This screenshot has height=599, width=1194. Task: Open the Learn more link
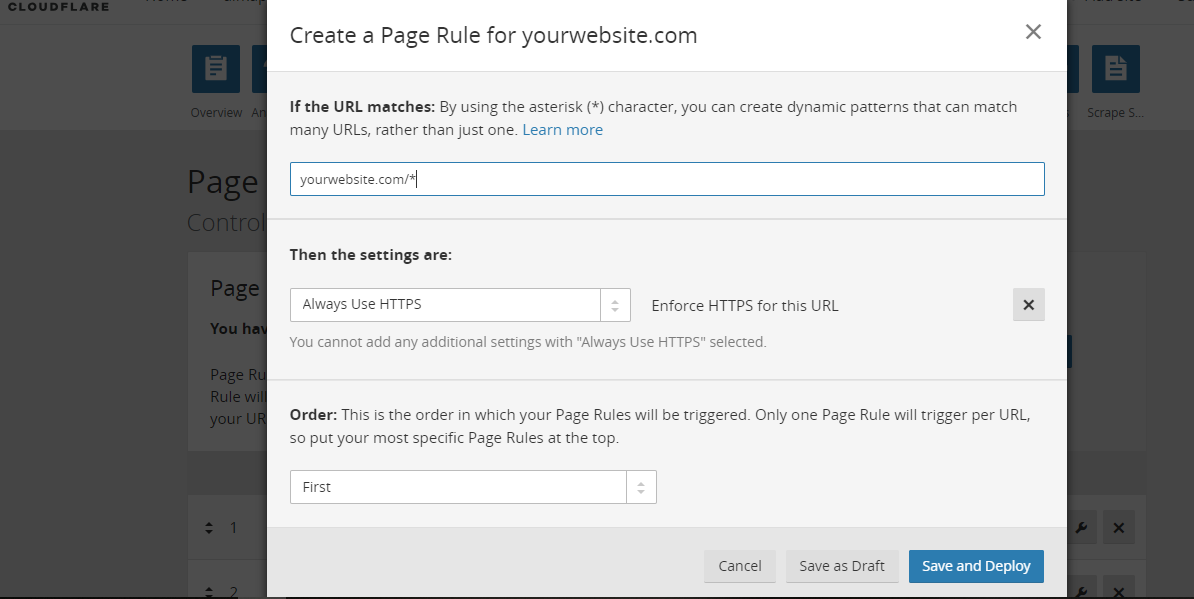click(x=562, y=129)
